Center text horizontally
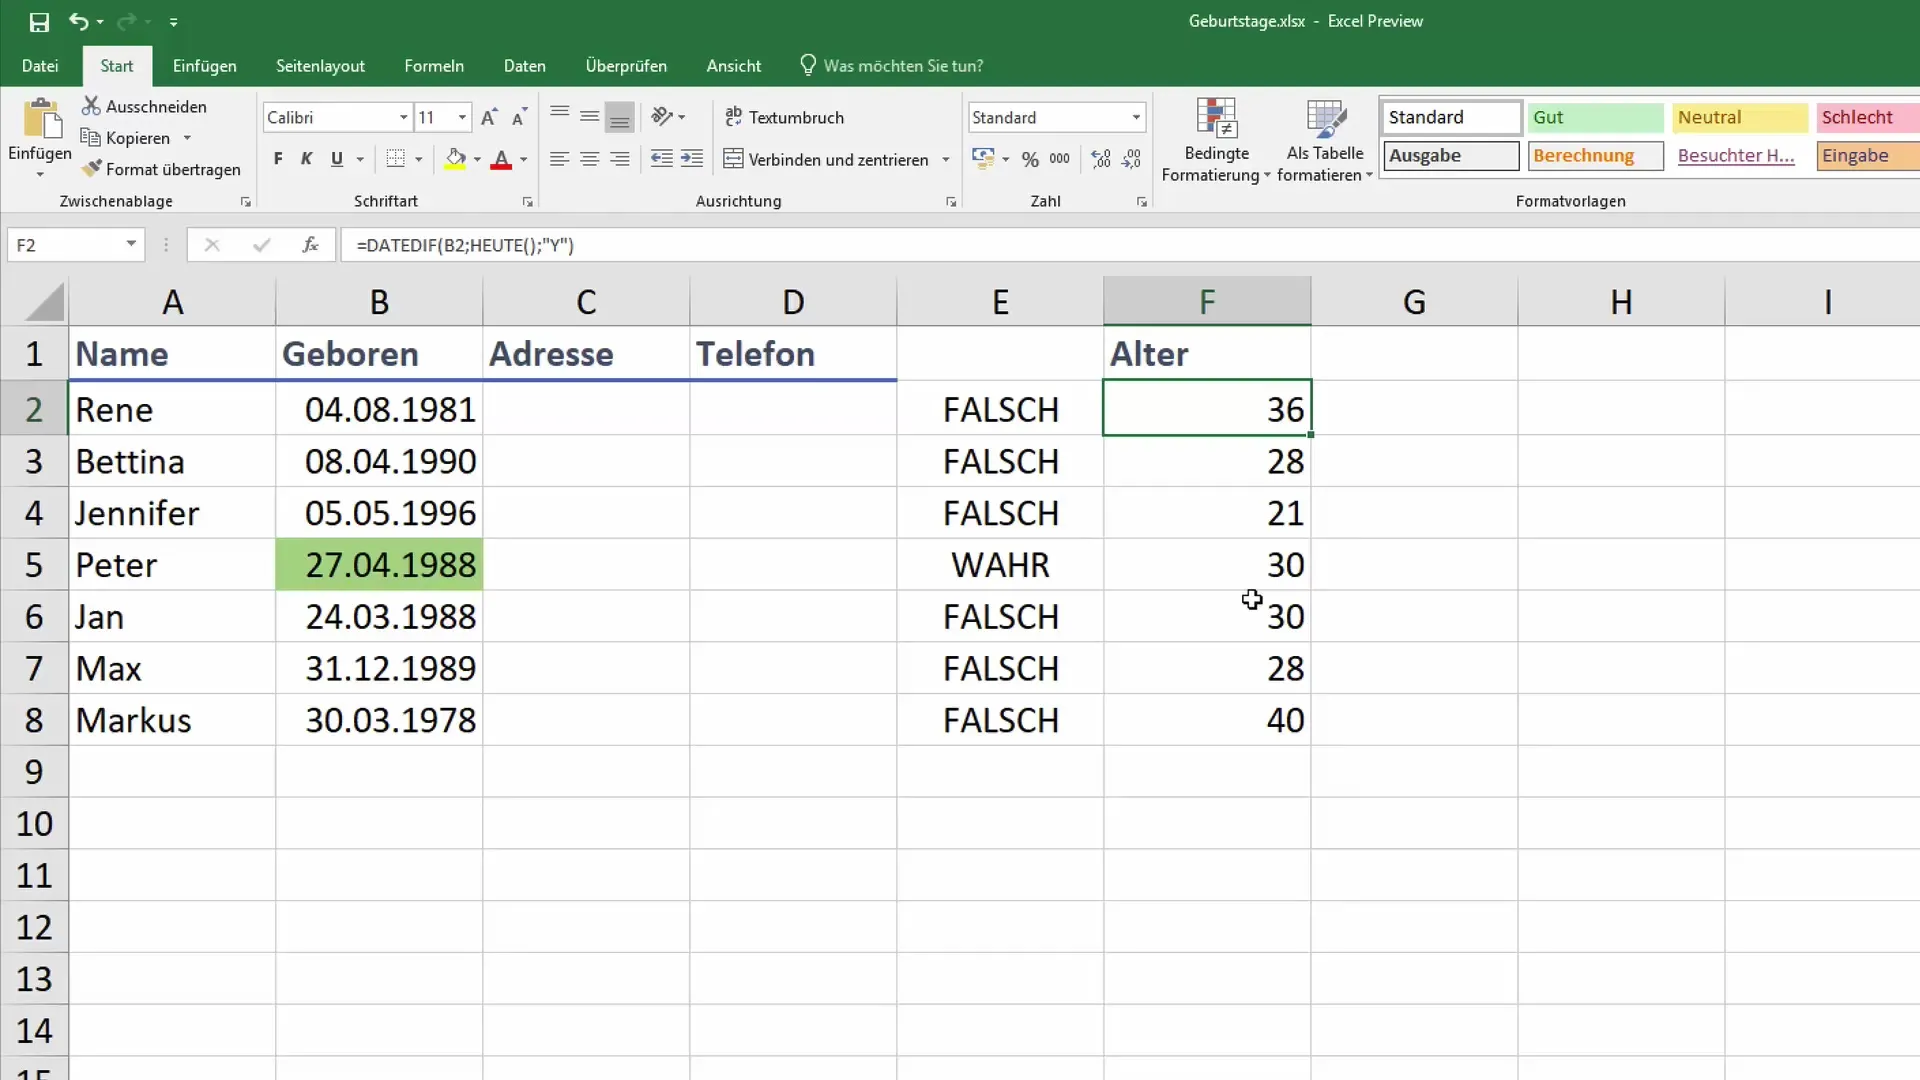 point(590,159)
